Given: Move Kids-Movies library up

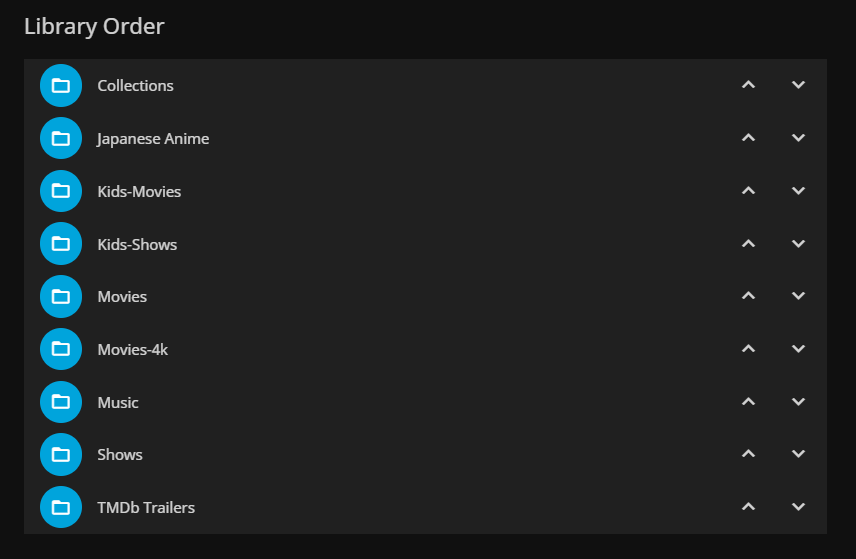Looking at the screenshot, I should pos(748,191).
